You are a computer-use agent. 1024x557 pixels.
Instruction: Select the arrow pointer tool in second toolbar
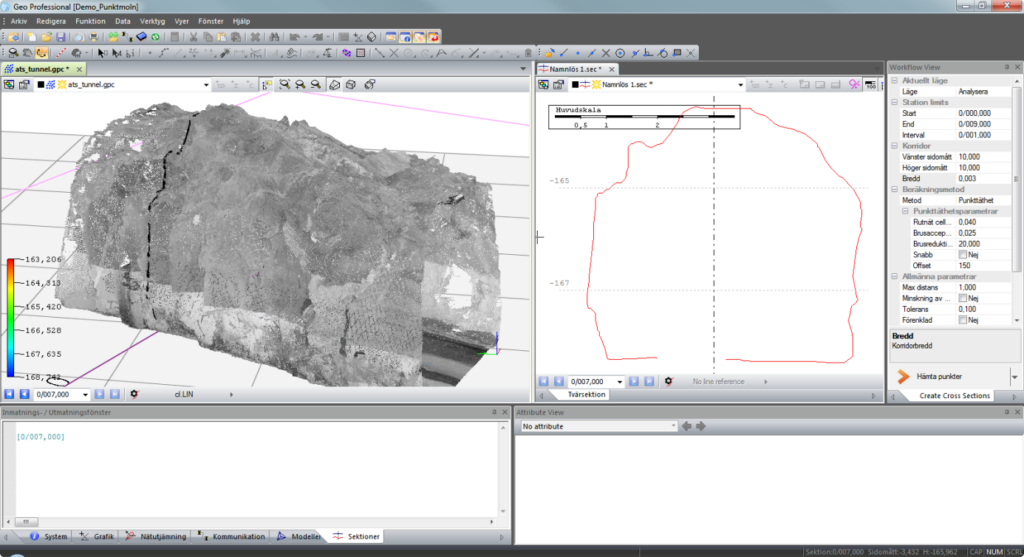tap(101, 53)
